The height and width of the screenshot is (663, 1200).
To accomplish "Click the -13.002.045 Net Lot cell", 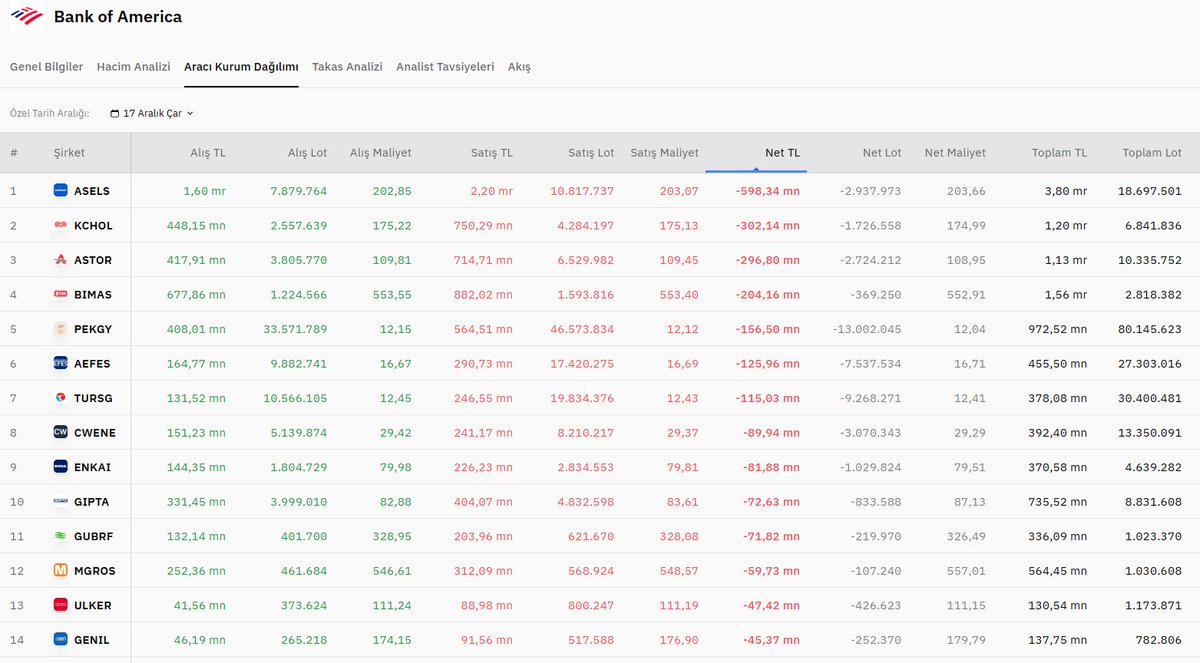I will pyautogui.click(x=866, y=329).
